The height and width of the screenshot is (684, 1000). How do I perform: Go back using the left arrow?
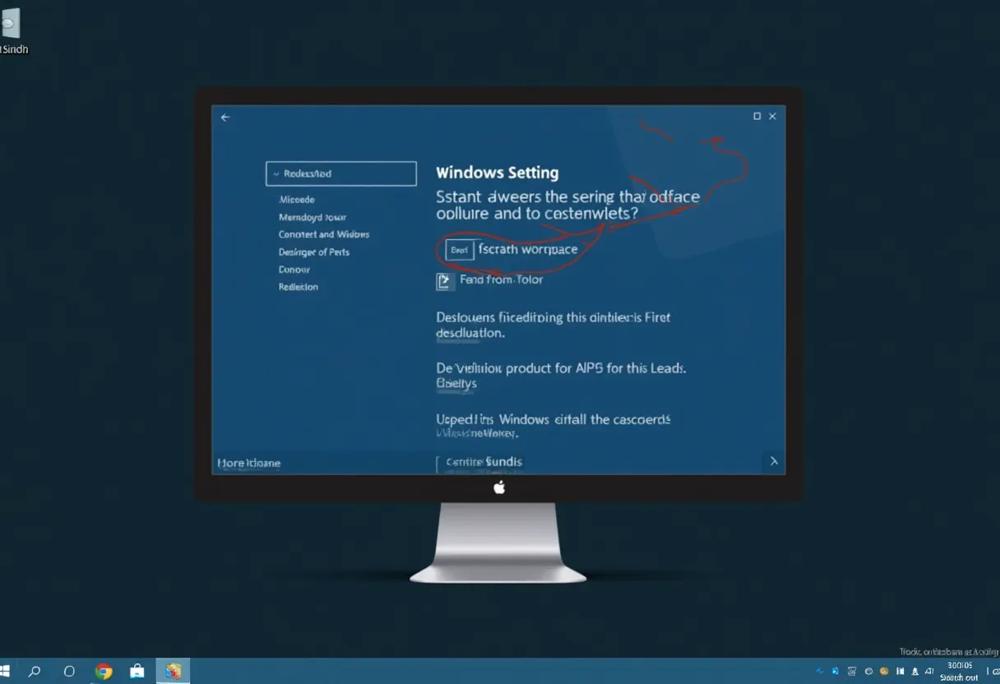225,117
